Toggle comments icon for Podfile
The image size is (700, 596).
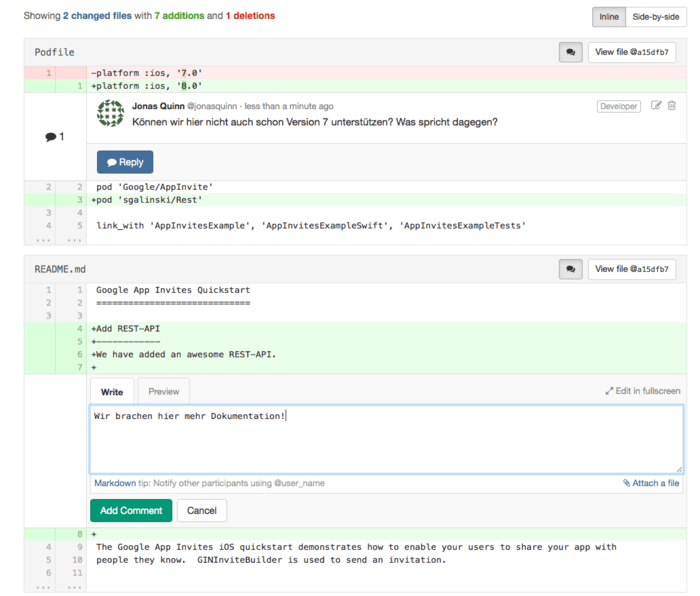point(571,52)
